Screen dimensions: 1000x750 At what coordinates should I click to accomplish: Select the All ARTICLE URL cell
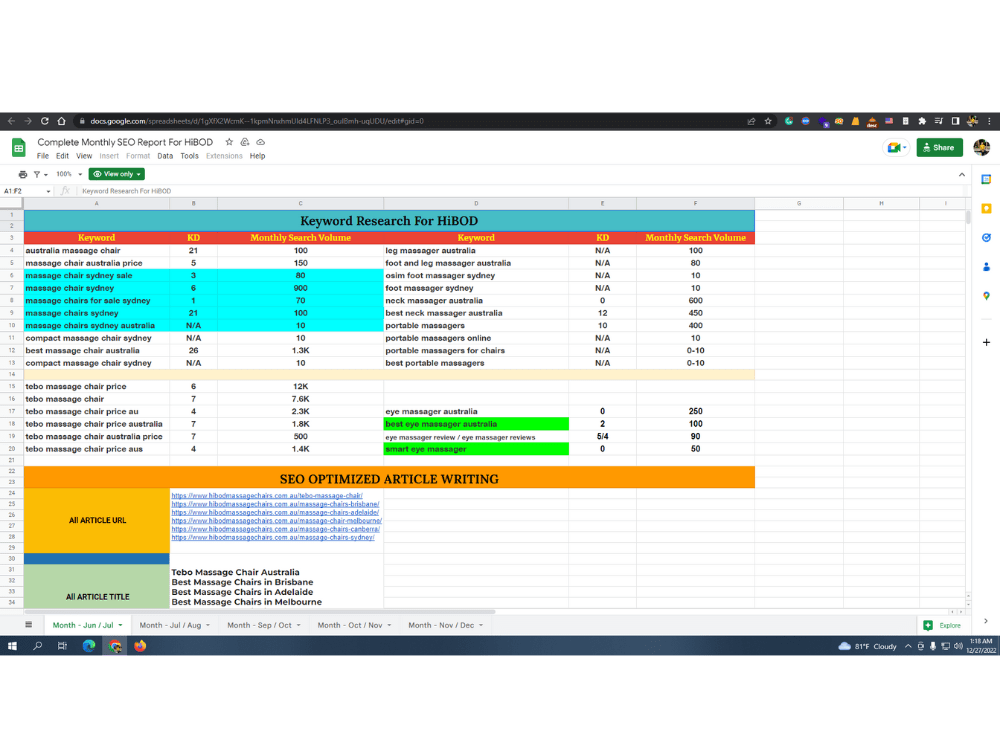coord(97,520)
